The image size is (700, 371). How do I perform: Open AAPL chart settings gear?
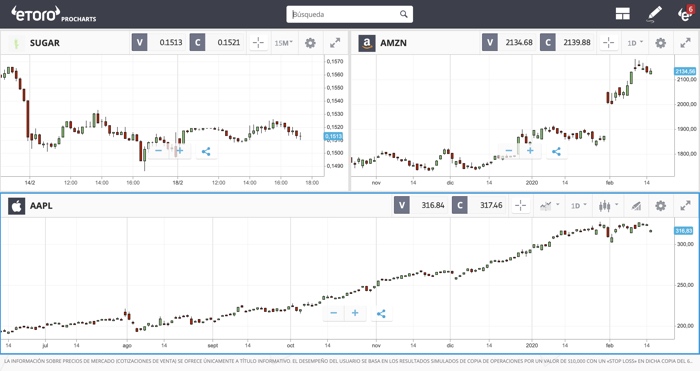[x=660, y=206]
